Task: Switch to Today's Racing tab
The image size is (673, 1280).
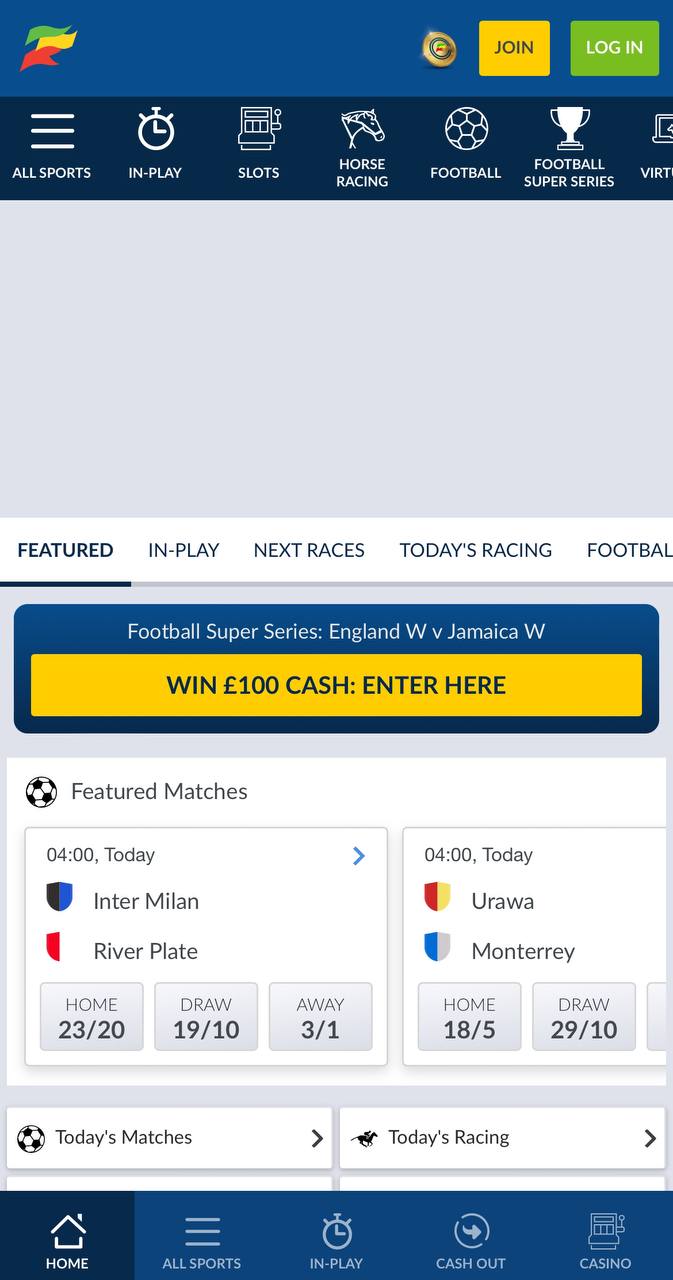Action: point(476,550)
